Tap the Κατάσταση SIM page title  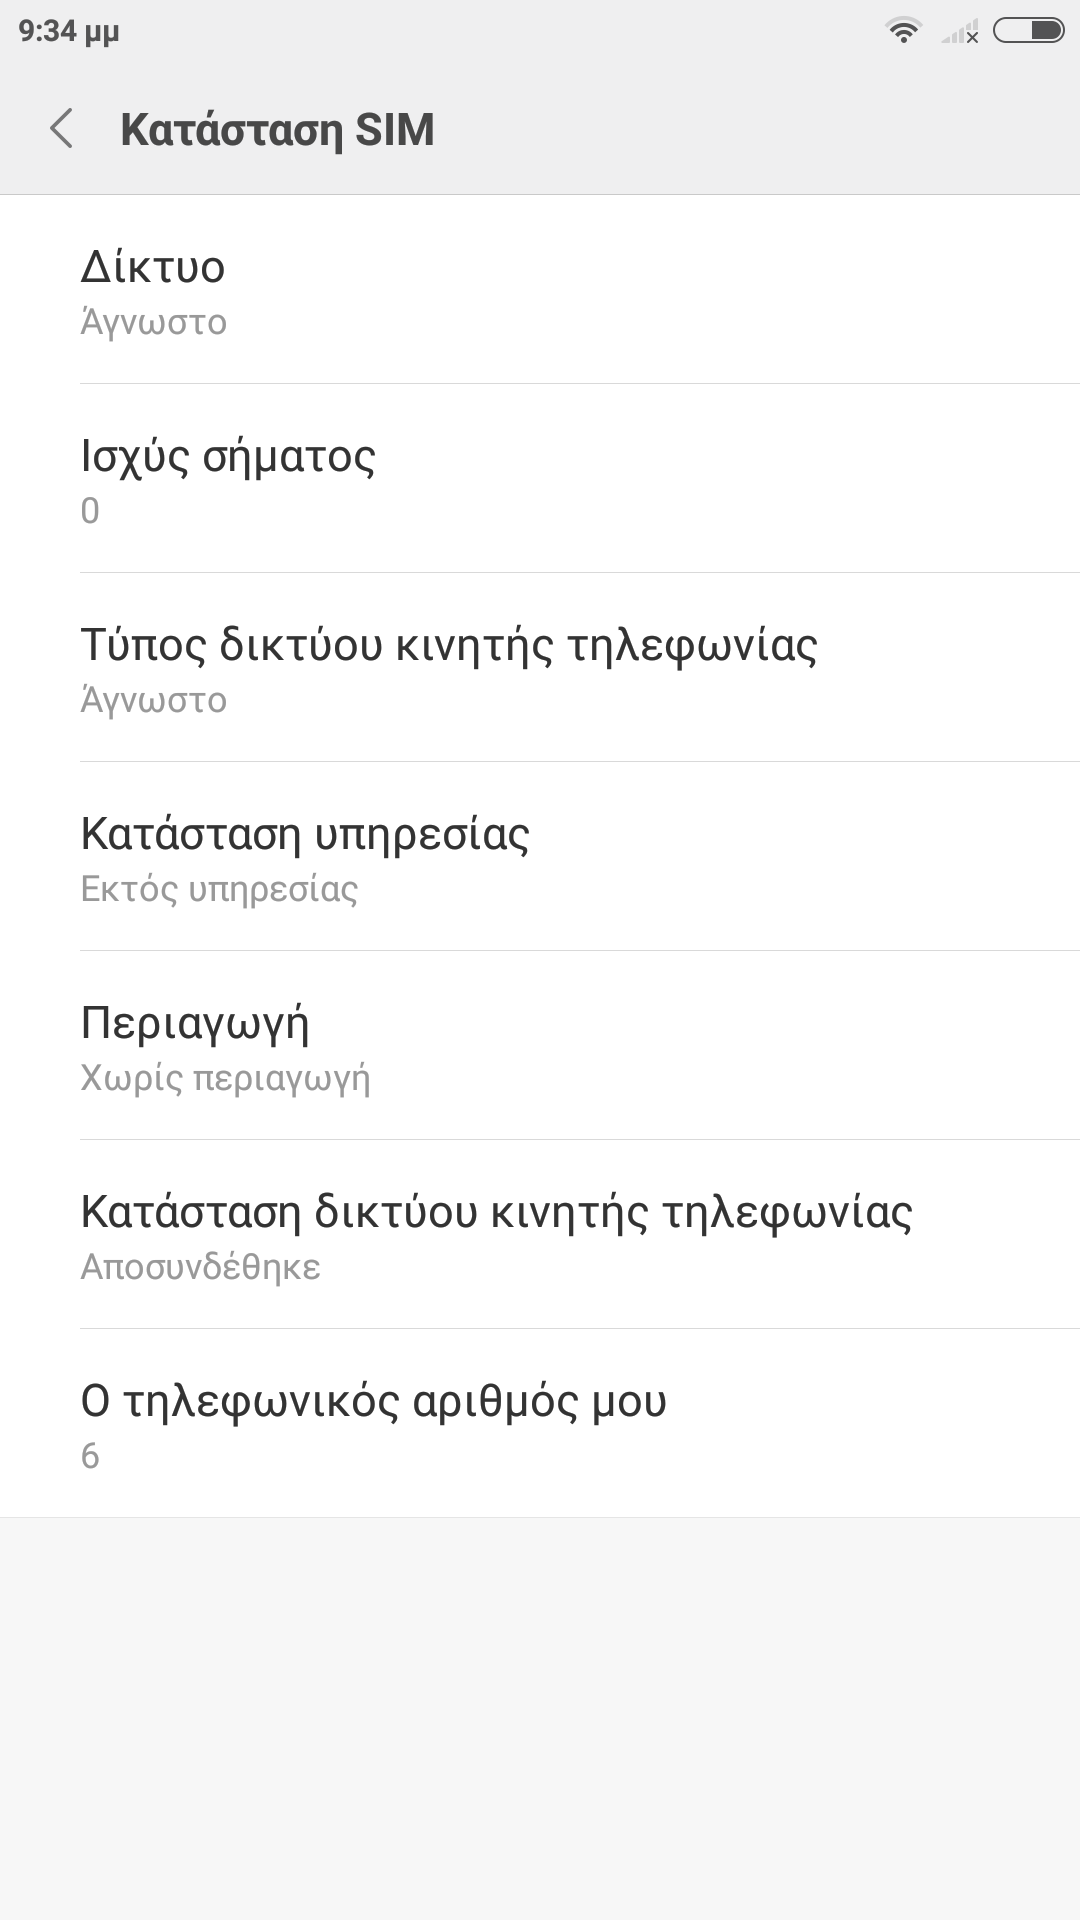coord(277,130)
